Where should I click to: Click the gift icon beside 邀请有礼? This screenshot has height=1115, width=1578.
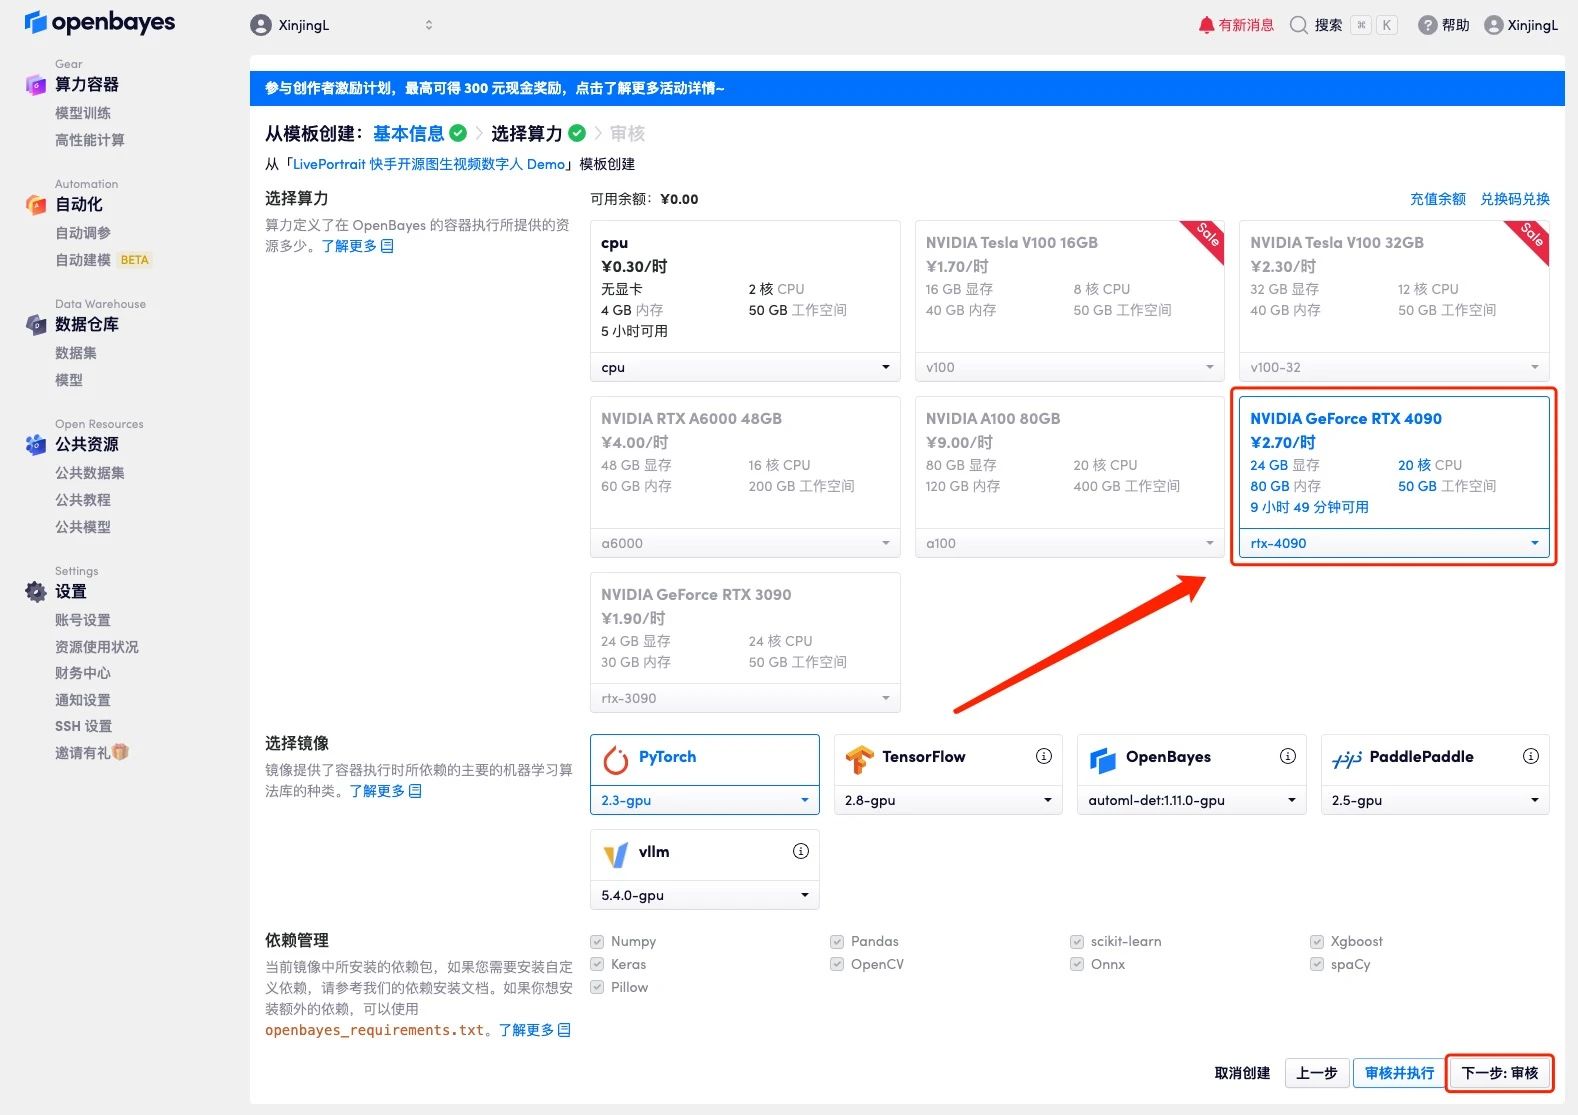coord(121,752)
